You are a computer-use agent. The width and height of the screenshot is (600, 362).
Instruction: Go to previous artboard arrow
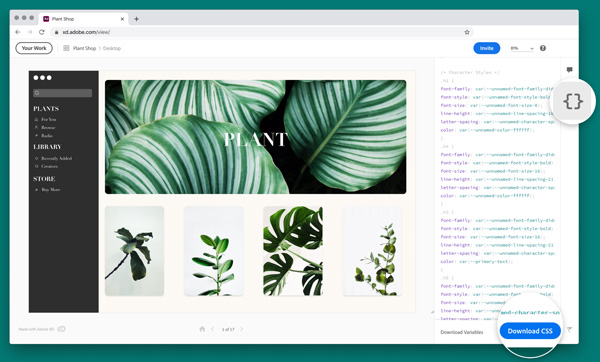pyautogui.click(x=213, y=329)
